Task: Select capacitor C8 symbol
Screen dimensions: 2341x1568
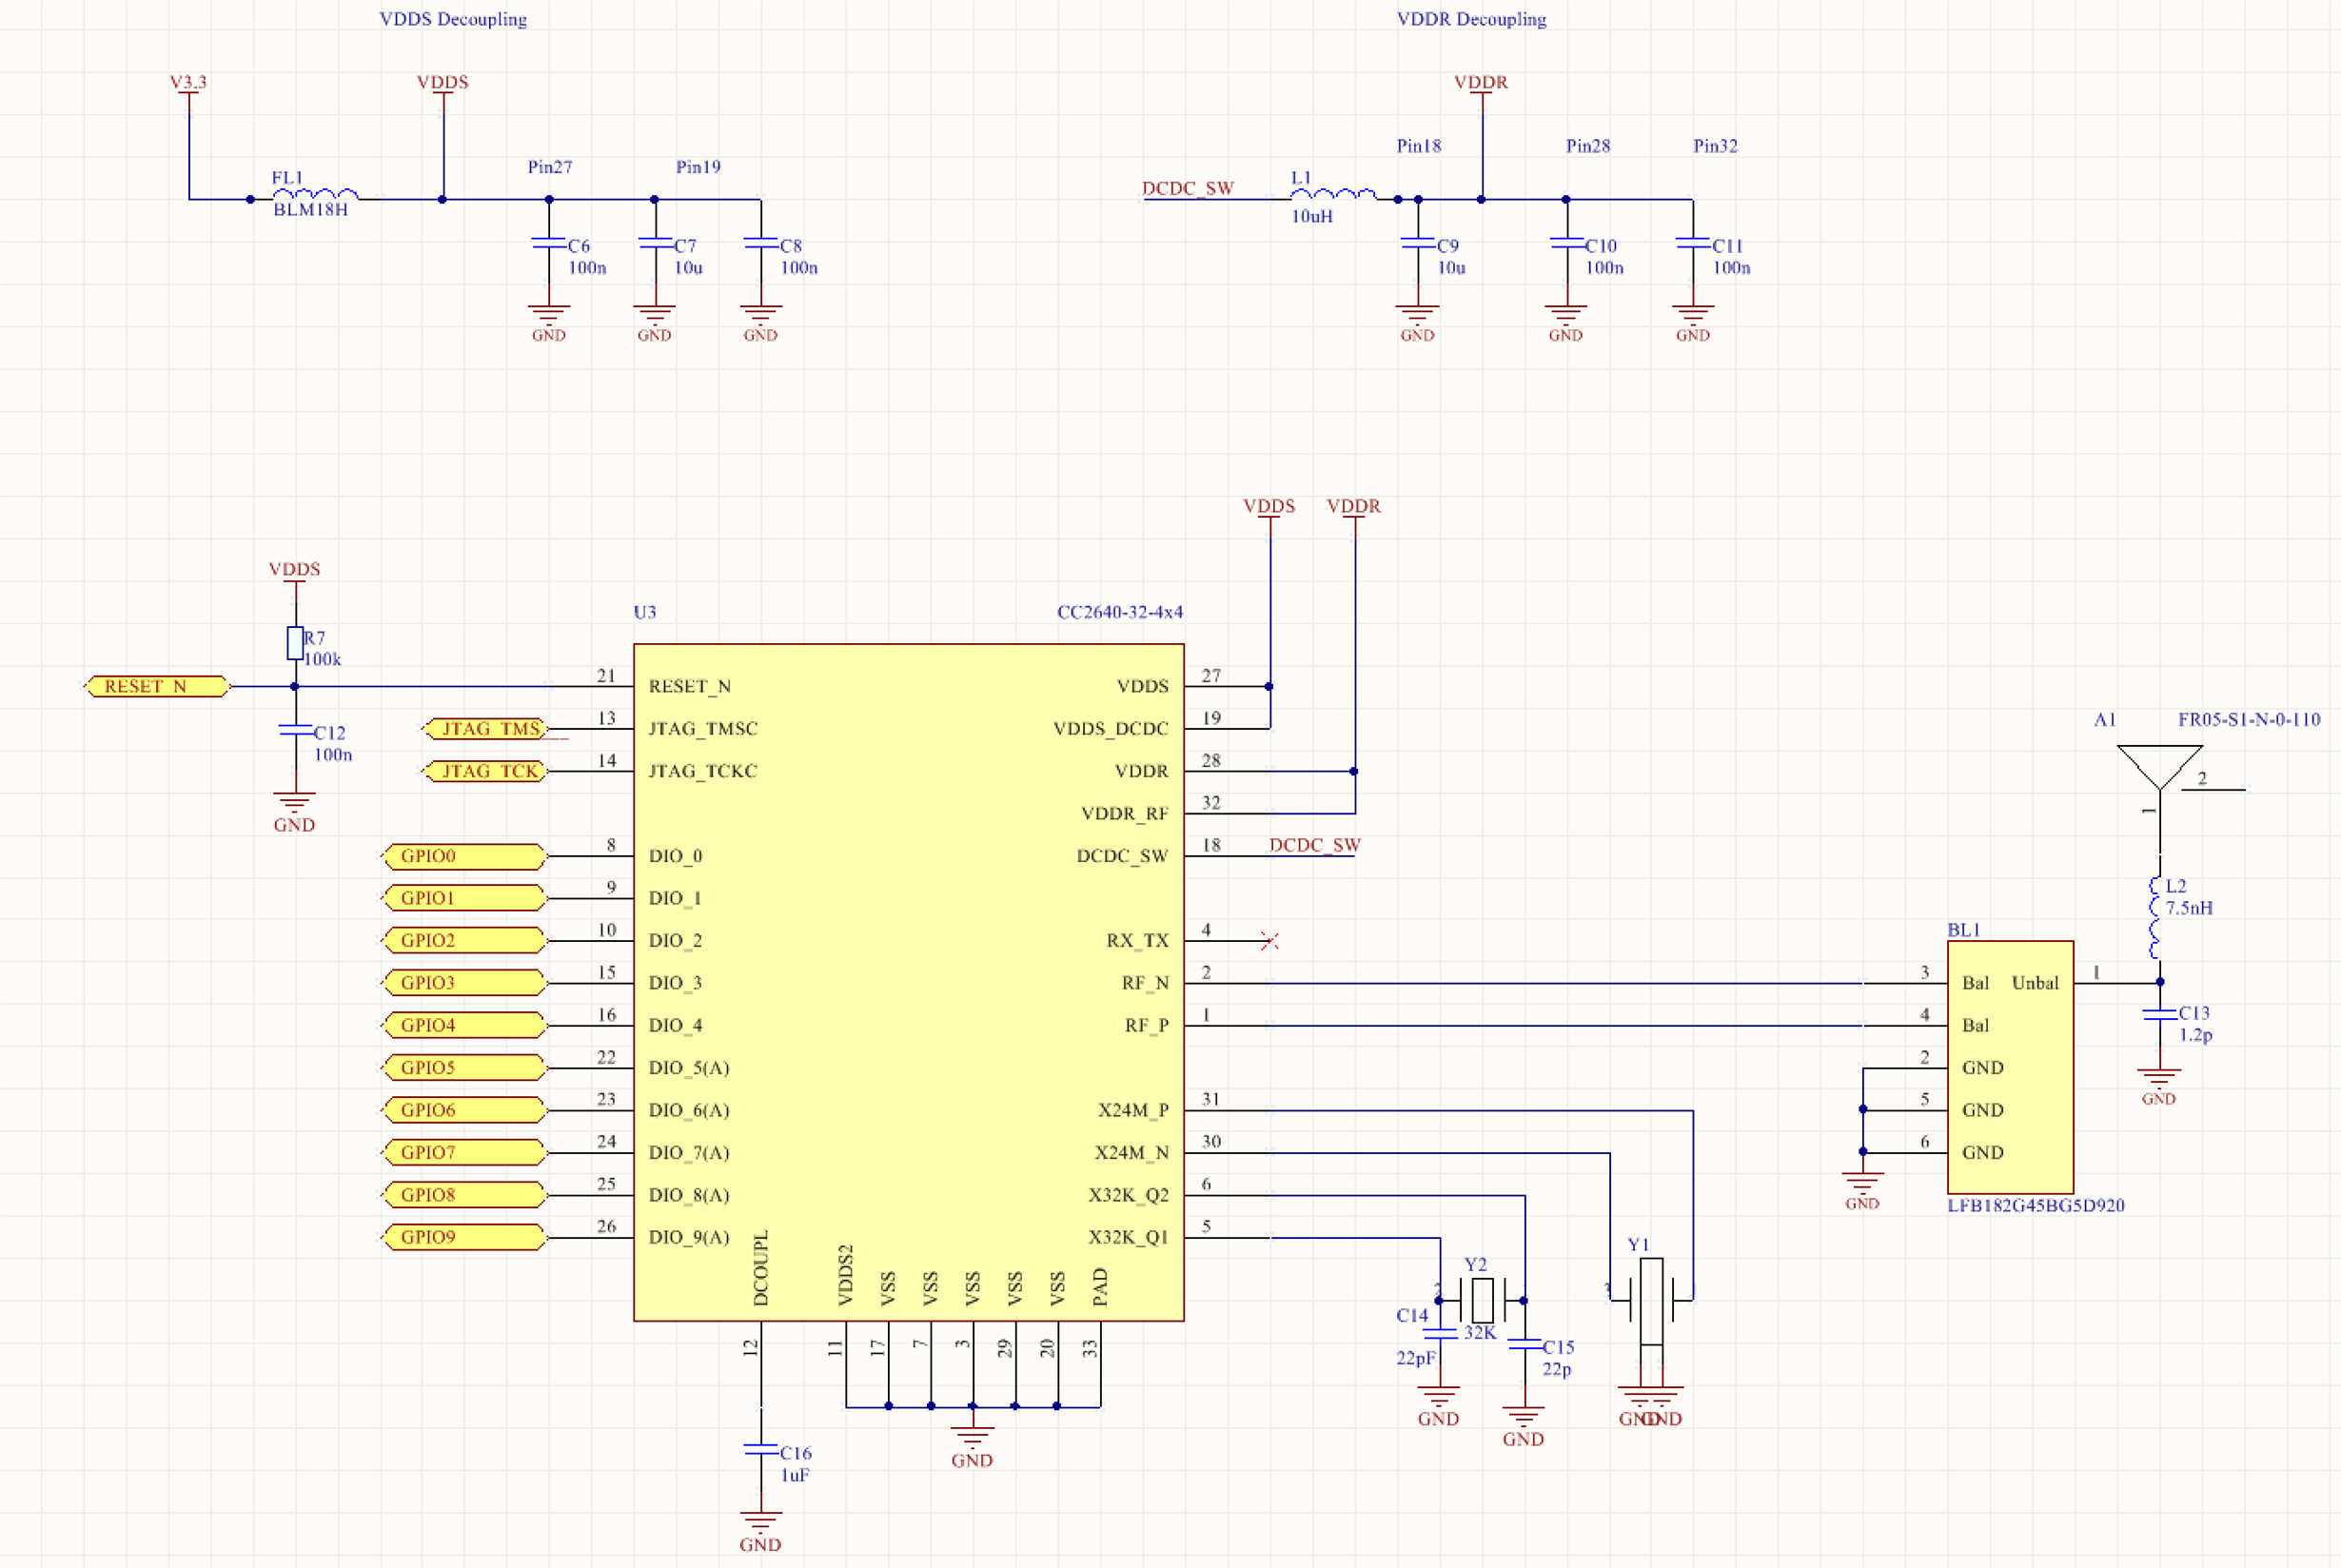Action: pyautogui.click(x=761, y=244)
